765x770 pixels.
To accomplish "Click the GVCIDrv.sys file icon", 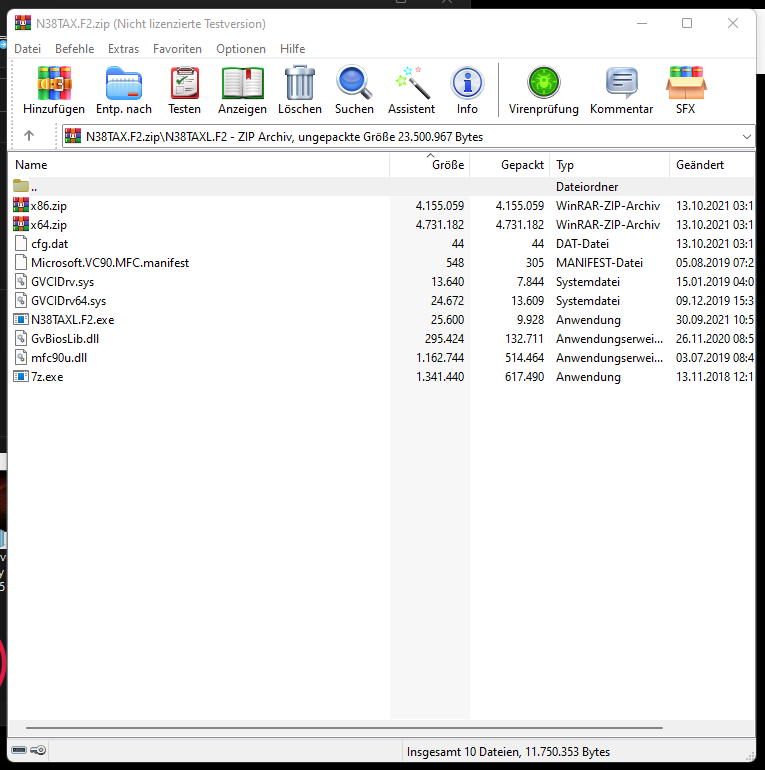I will (21, 281).
